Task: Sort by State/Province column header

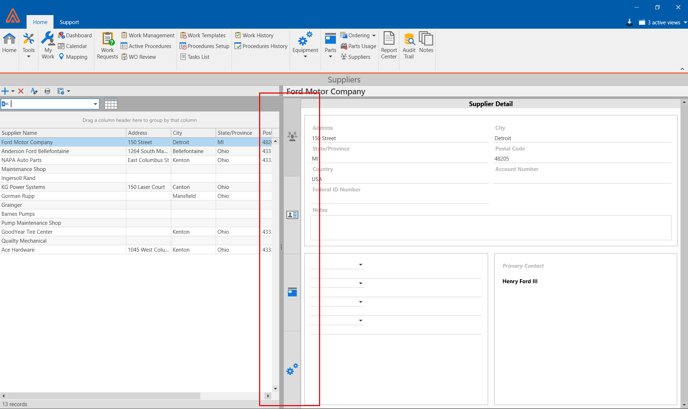Action: click(238, 133)
